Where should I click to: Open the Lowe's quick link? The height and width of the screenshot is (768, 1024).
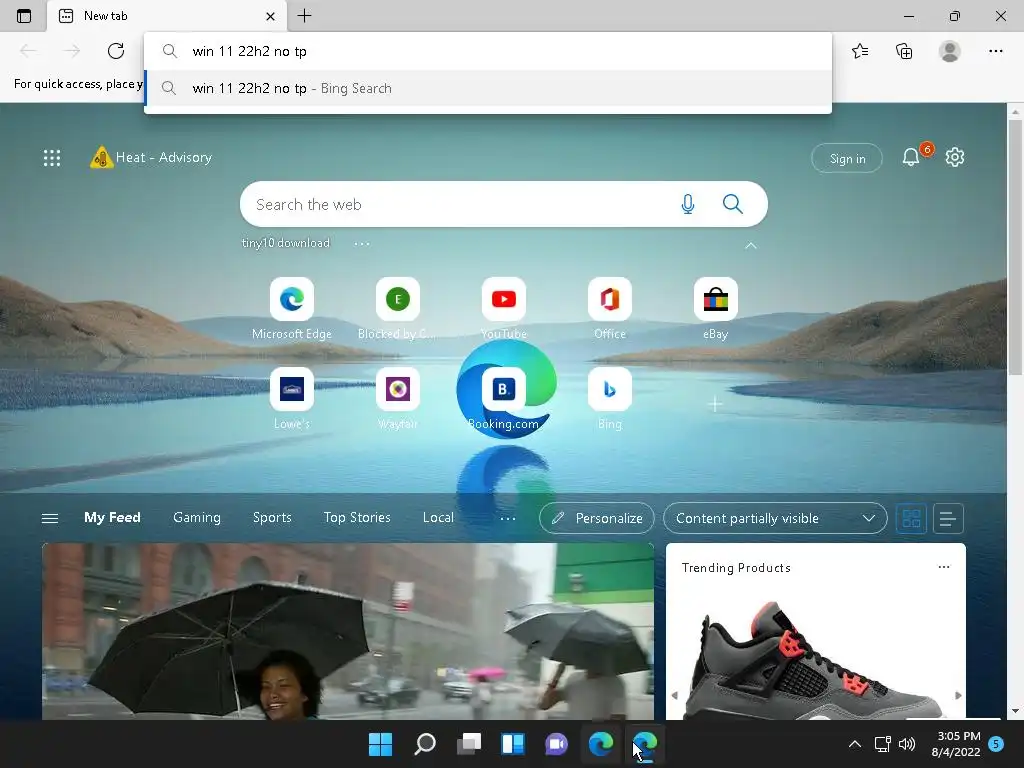click(292, 398)
